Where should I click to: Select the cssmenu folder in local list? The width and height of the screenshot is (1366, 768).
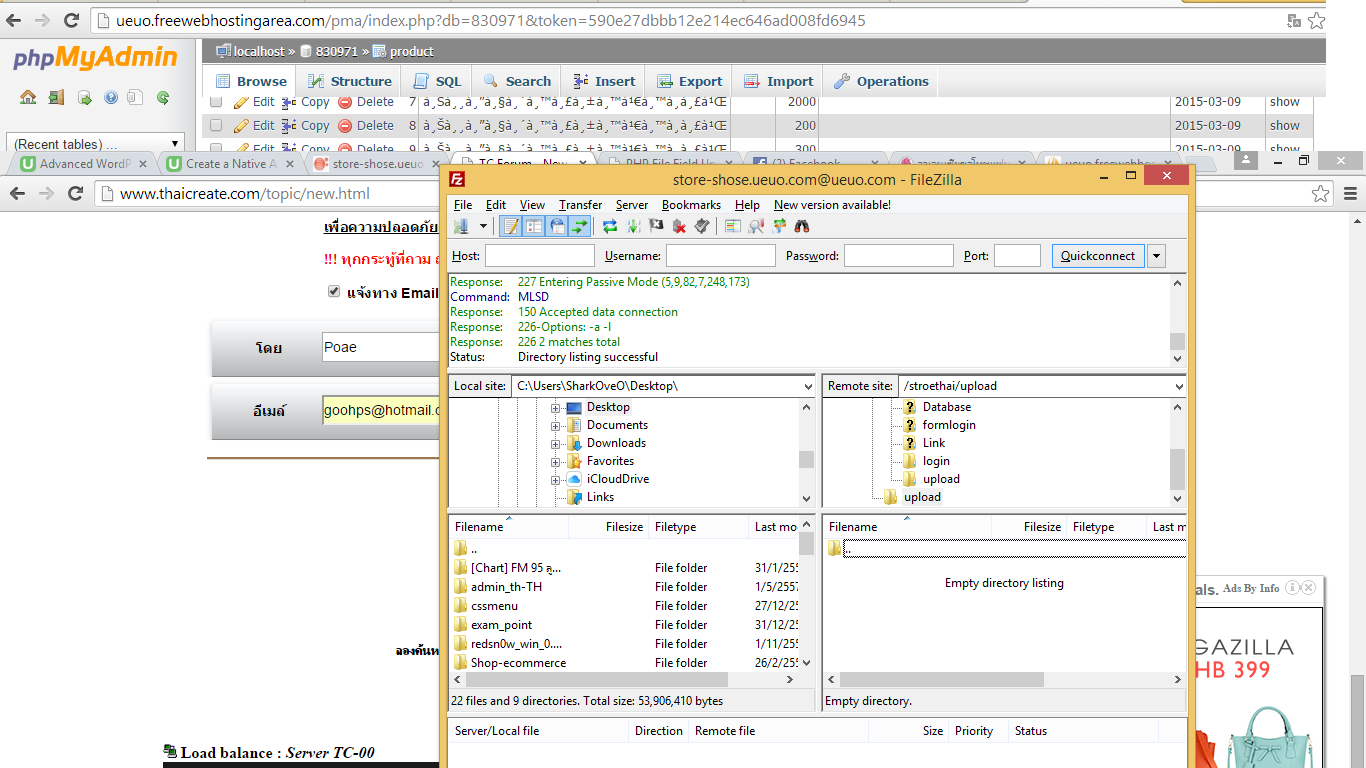click(494, 606)
